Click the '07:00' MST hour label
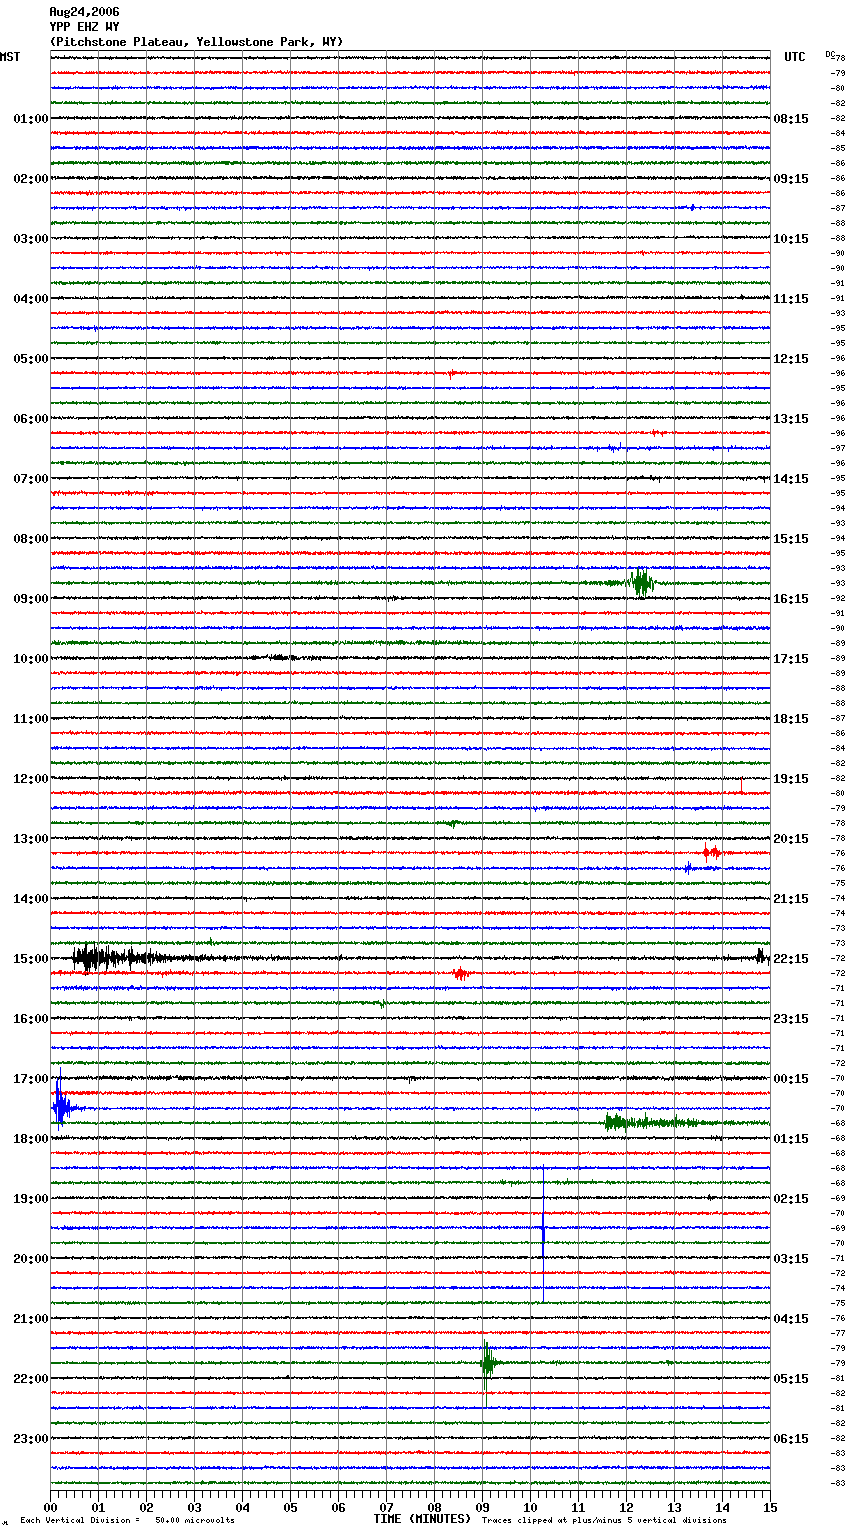Screen dimensions: 850x1534 click(31, 479)
